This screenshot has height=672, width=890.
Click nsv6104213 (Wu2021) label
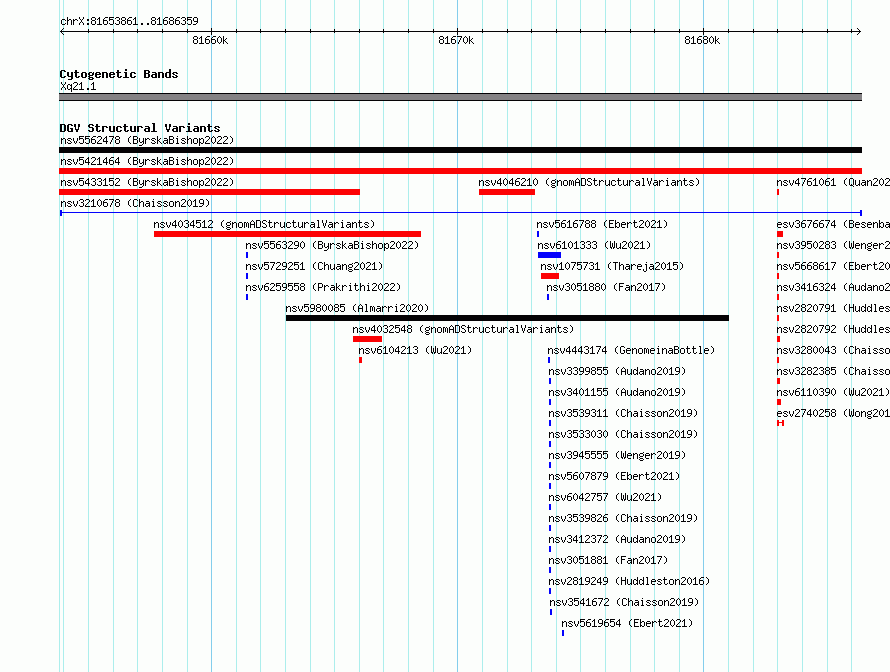coord(415,350)
